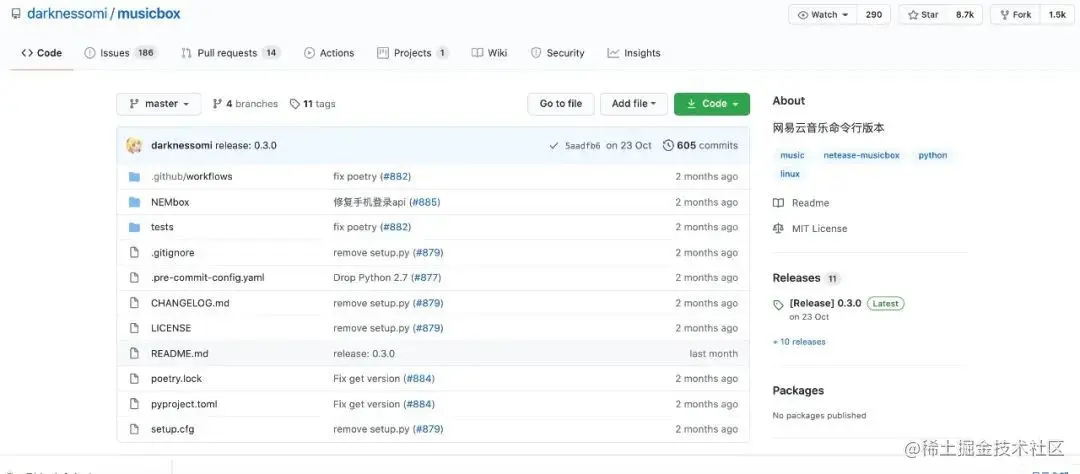The image size is (1080, 474).
Task: Switch to the Insights tab
Action: (x=634, y=53)
